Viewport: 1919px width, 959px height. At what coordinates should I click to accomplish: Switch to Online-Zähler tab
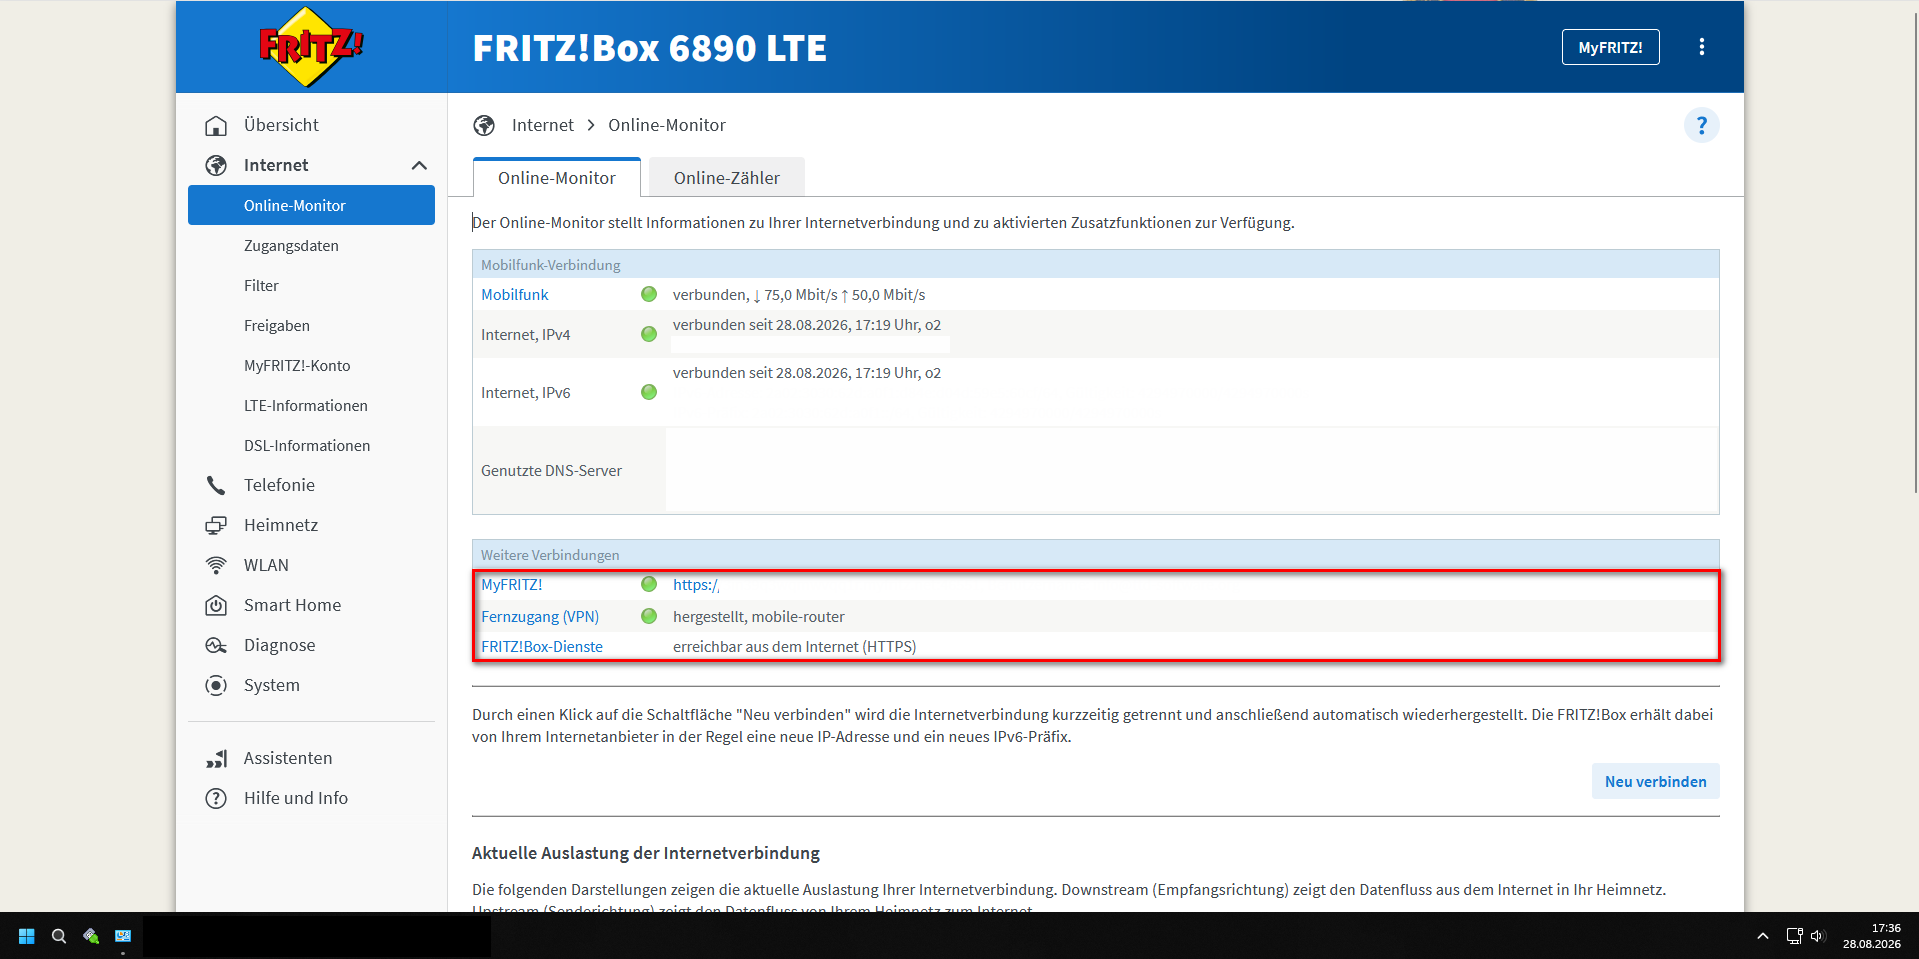pyautogui.click(x=727, y=178)
